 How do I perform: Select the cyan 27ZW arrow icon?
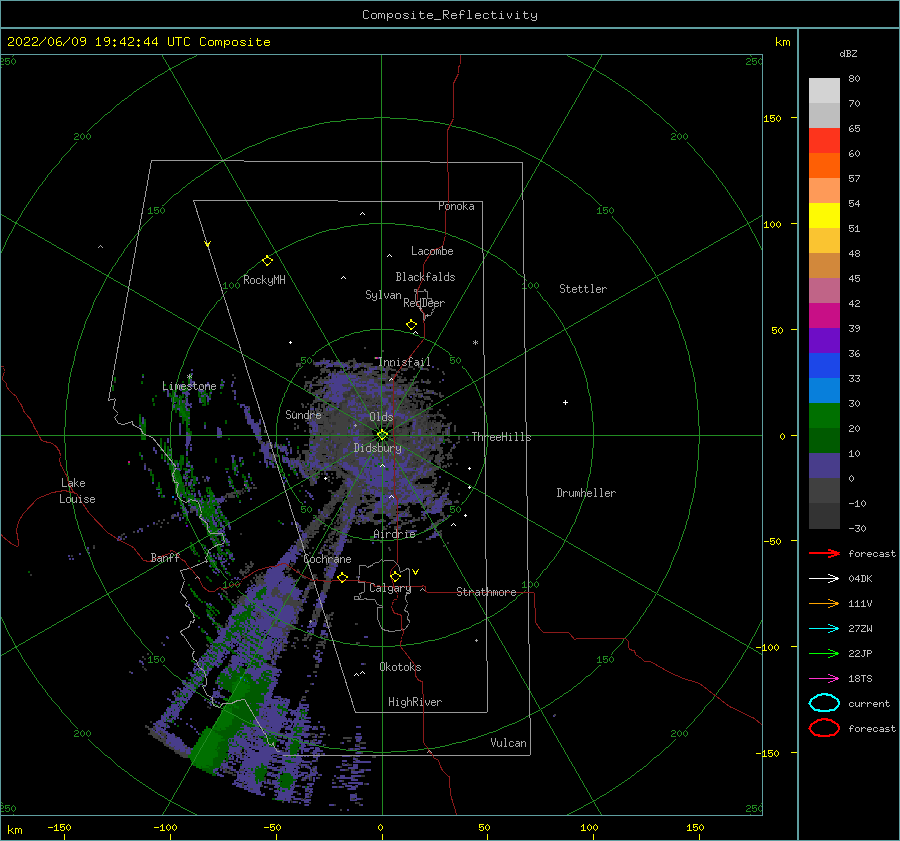pos(824,629)
